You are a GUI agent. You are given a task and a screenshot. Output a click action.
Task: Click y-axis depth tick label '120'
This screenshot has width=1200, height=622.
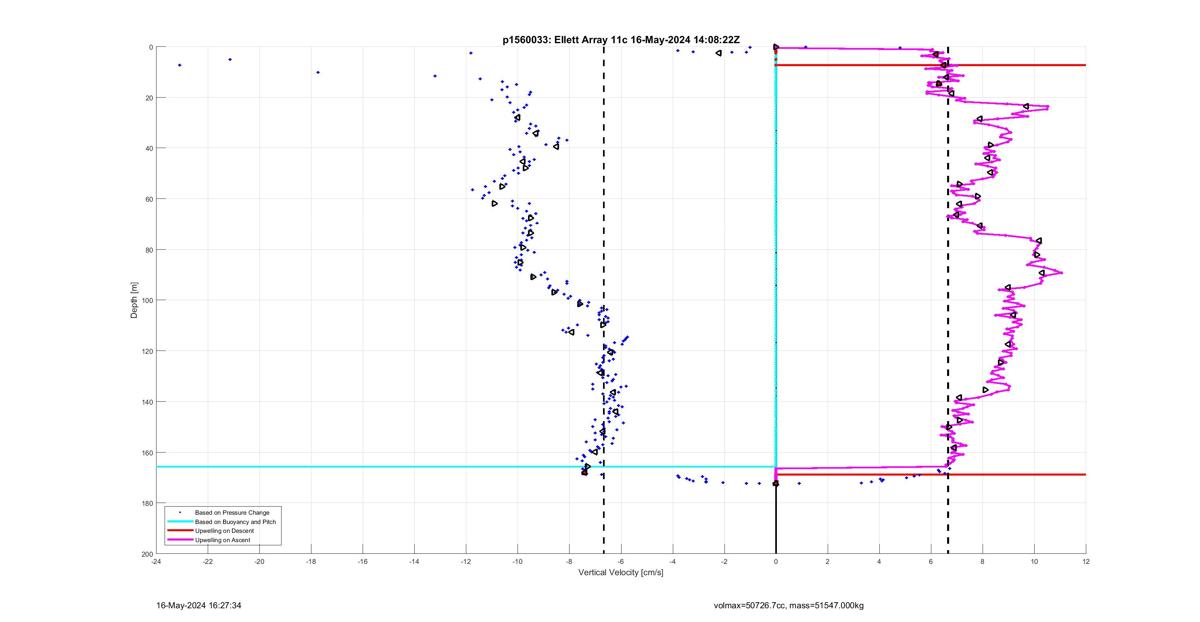click(146, 351)
